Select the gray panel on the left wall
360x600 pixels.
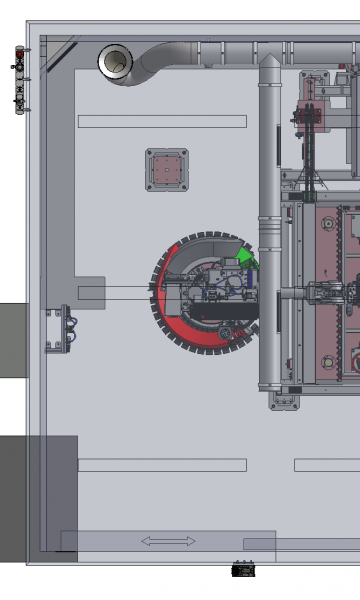point(14,341)
